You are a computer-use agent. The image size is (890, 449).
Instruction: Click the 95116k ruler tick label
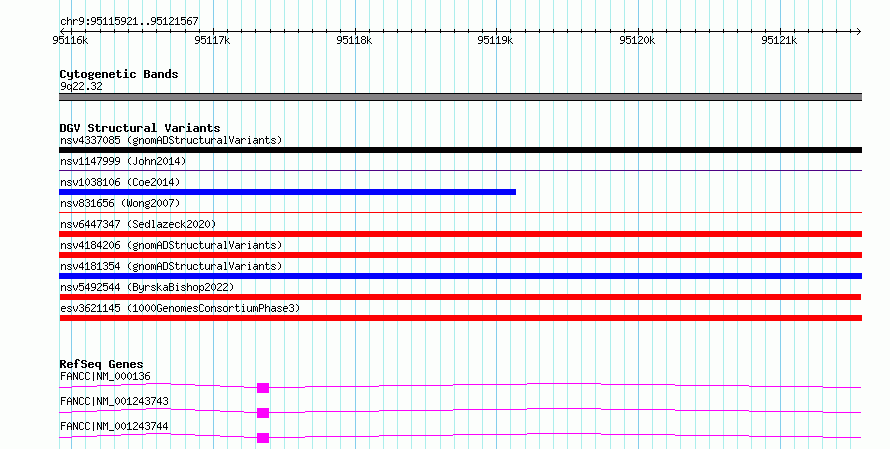coord(70,40)
